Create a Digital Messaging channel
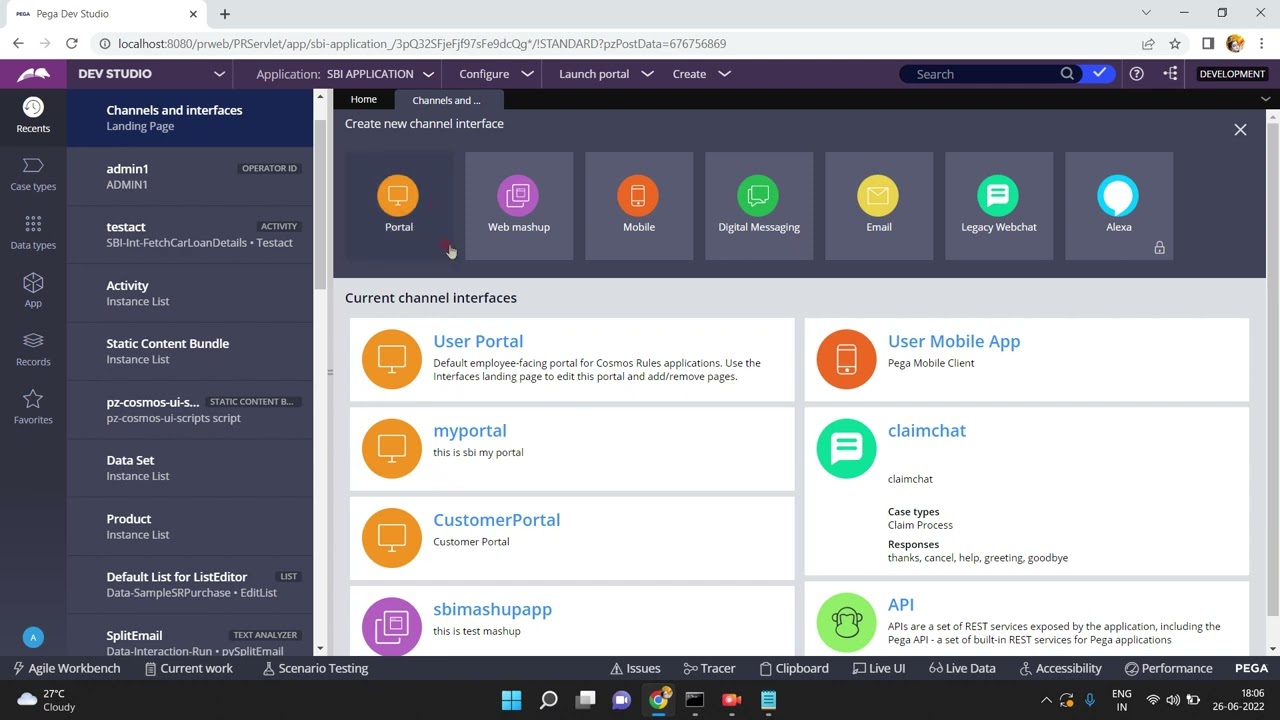 point(759,206)
